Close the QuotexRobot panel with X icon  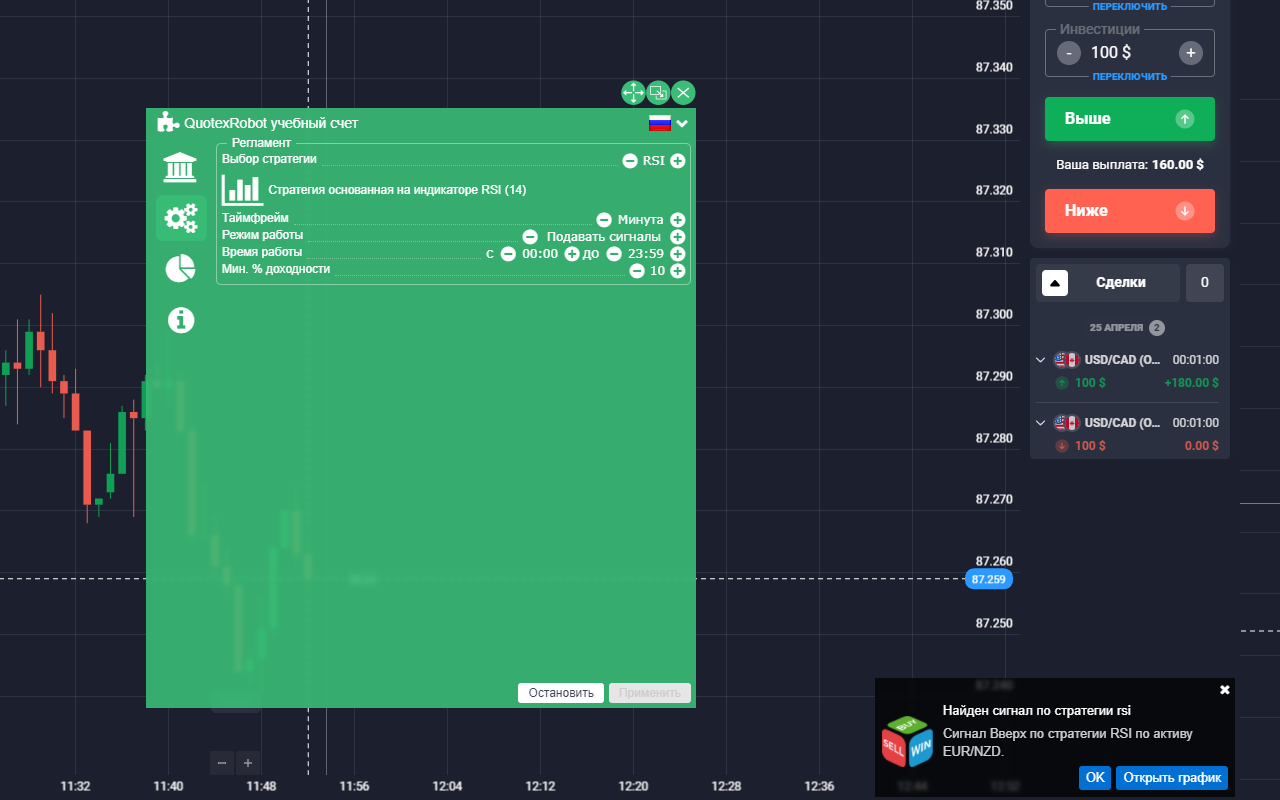(683, 93)
